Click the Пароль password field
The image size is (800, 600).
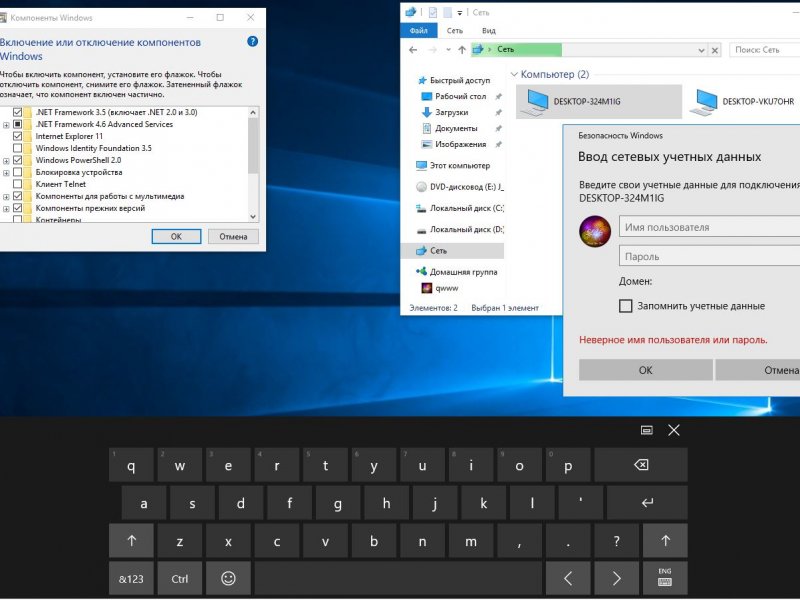(710, 256)
